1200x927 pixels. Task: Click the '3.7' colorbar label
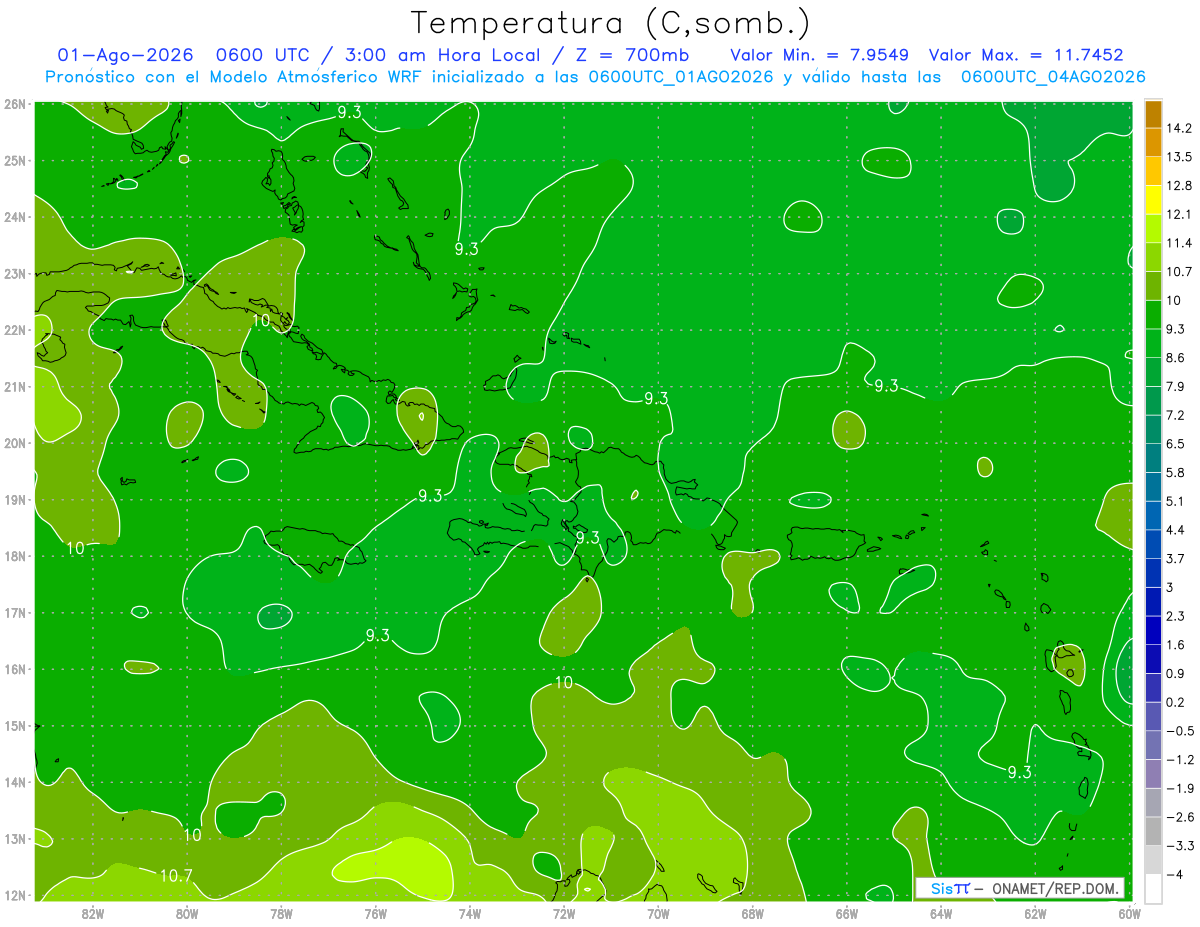click(x=1176, y=558)
